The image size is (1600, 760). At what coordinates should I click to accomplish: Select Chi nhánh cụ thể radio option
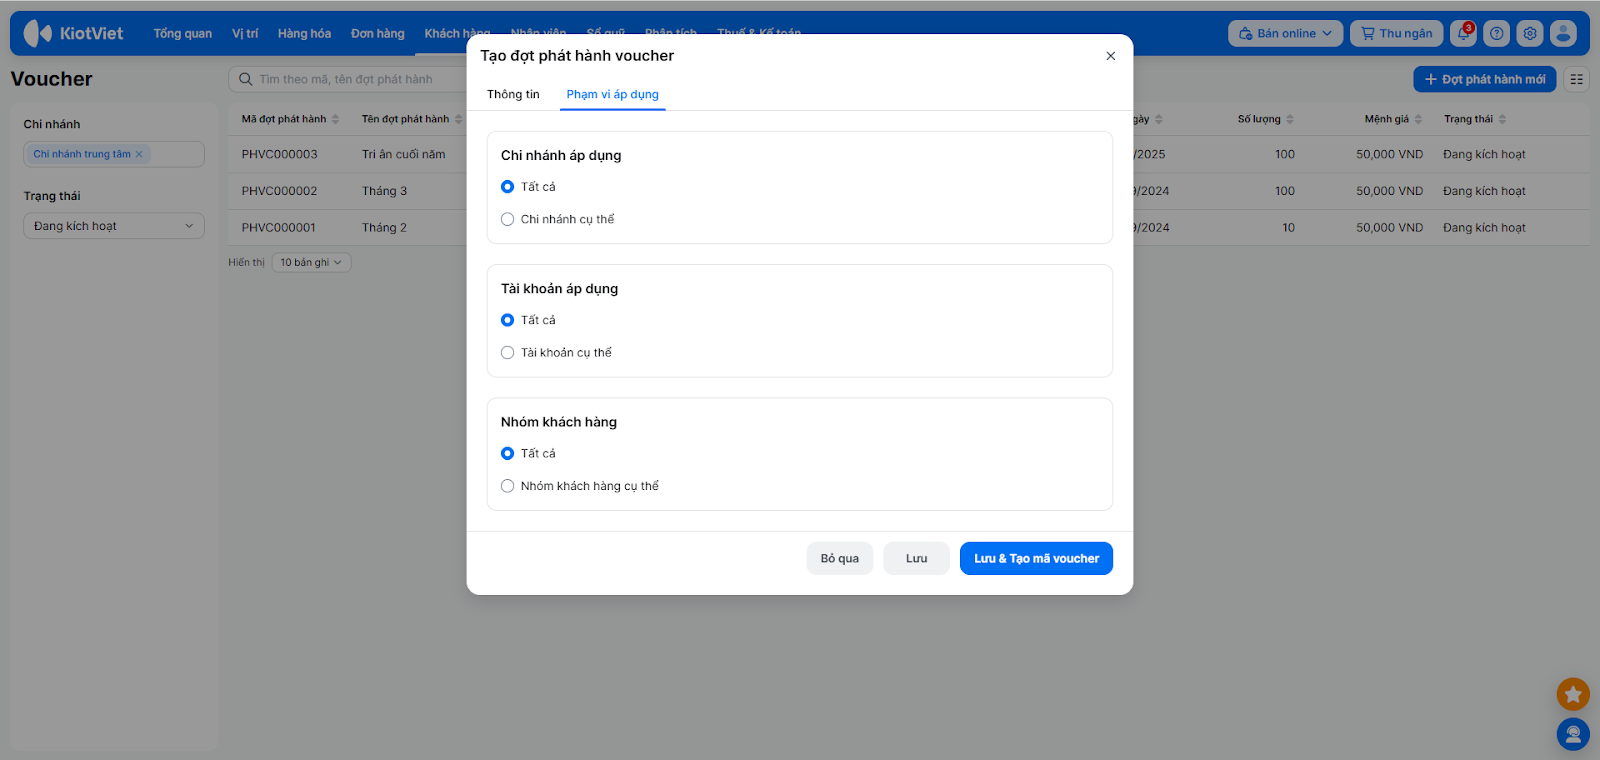(x=508, y=219)
